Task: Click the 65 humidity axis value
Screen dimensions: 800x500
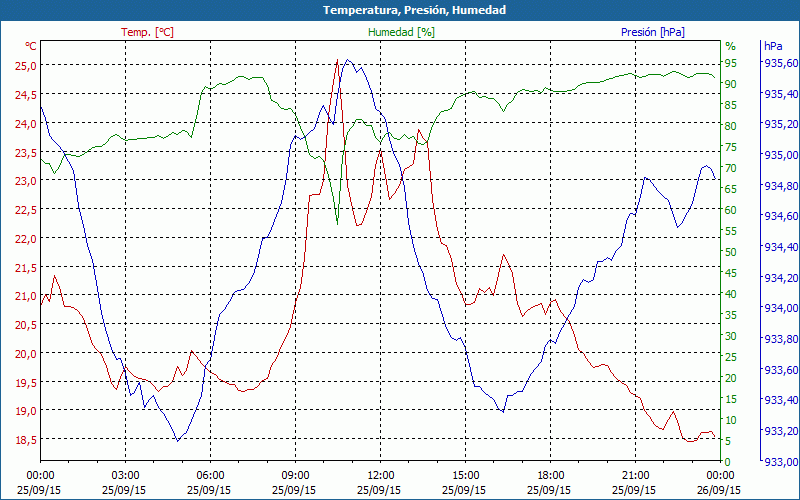Action: click(731, 189)
